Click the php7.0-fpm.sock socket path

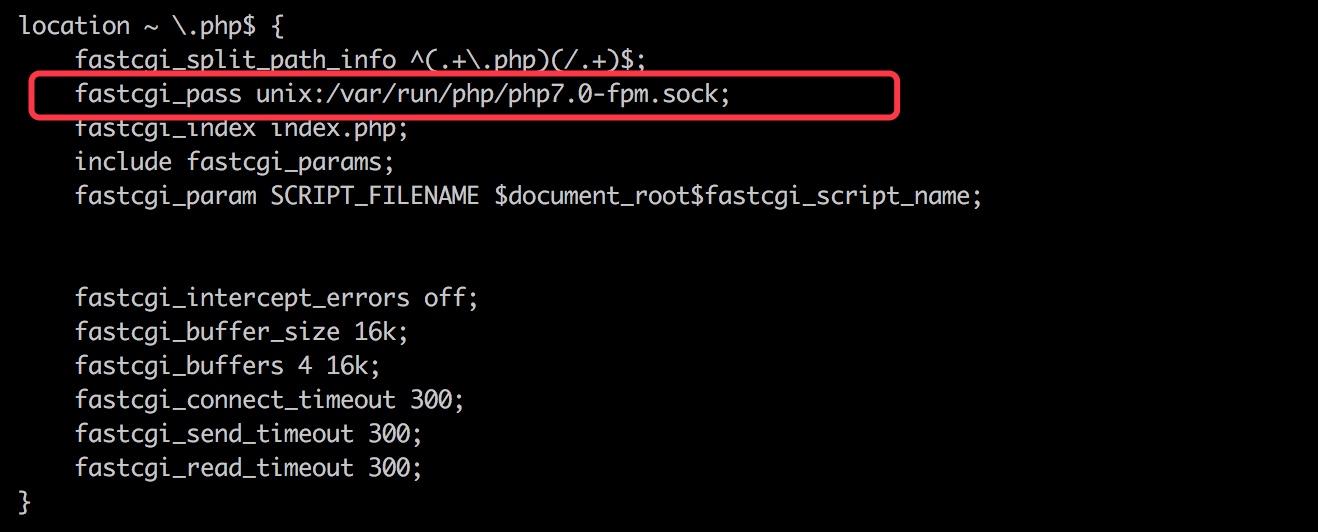619,94
